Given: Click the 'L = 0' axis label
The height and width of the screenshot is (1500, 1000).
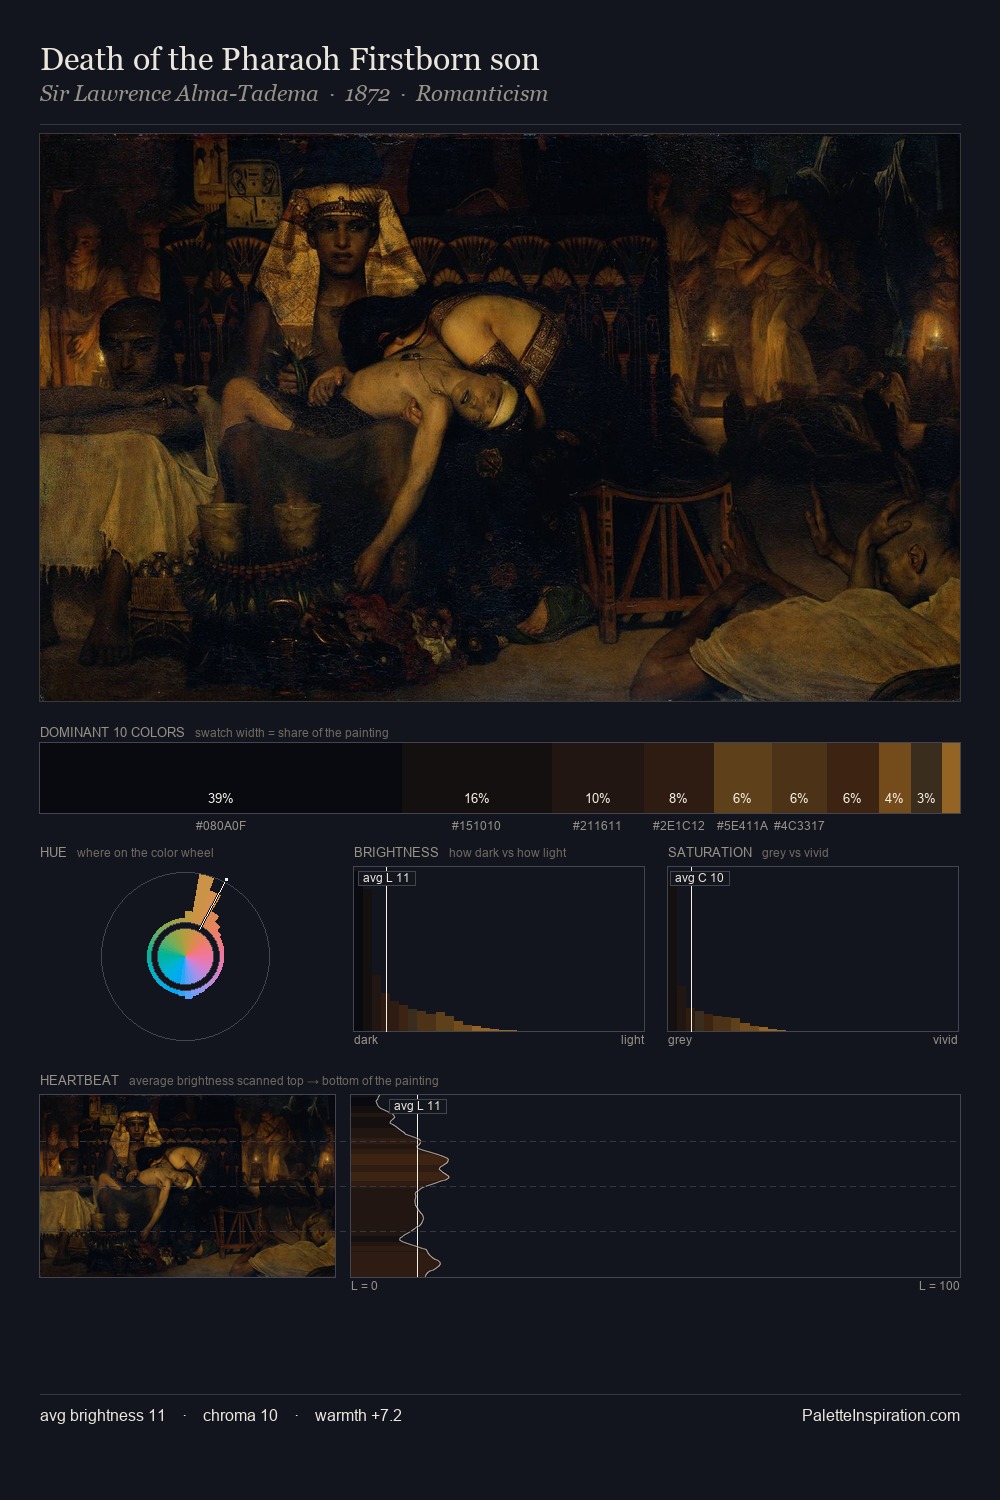Looking at the screenshot, I should pos(364,1286).
